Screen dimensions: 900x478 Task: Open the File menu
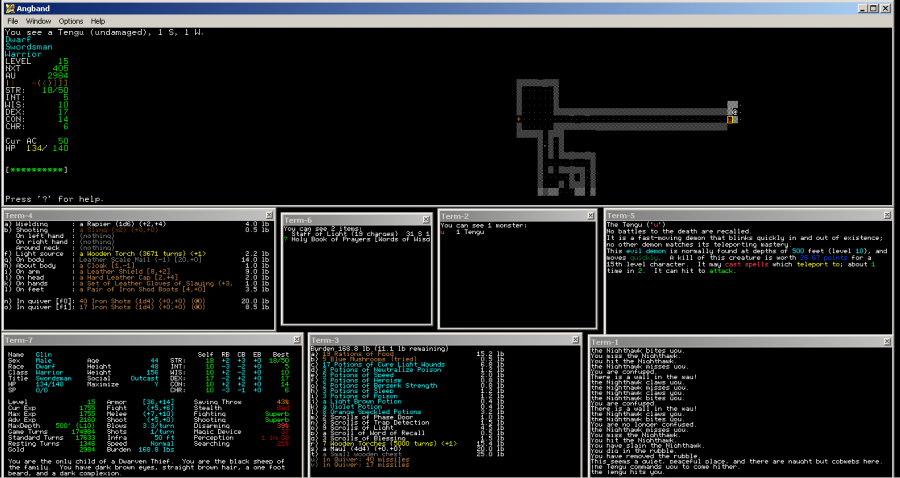(13, 21)
